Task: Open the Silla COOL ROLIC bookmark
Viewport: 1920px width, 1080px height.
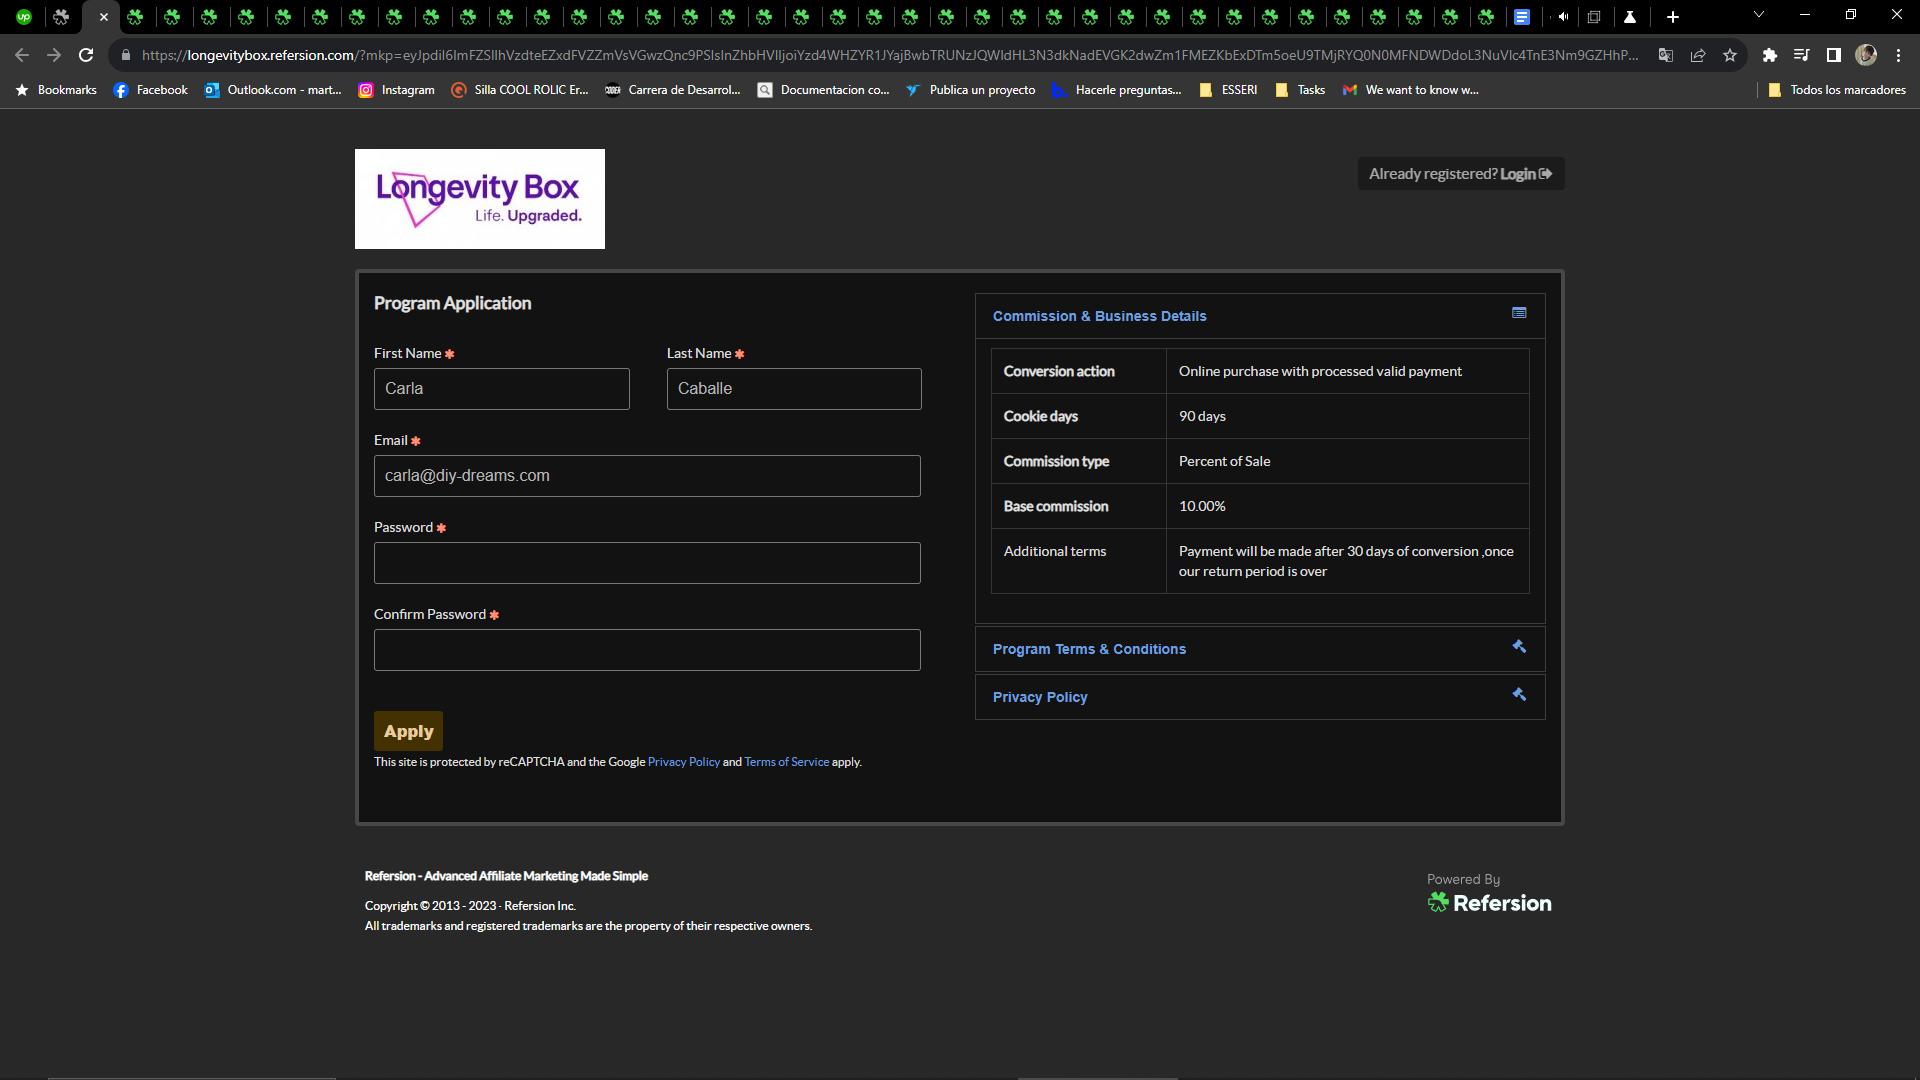Action: pos(520,90)
